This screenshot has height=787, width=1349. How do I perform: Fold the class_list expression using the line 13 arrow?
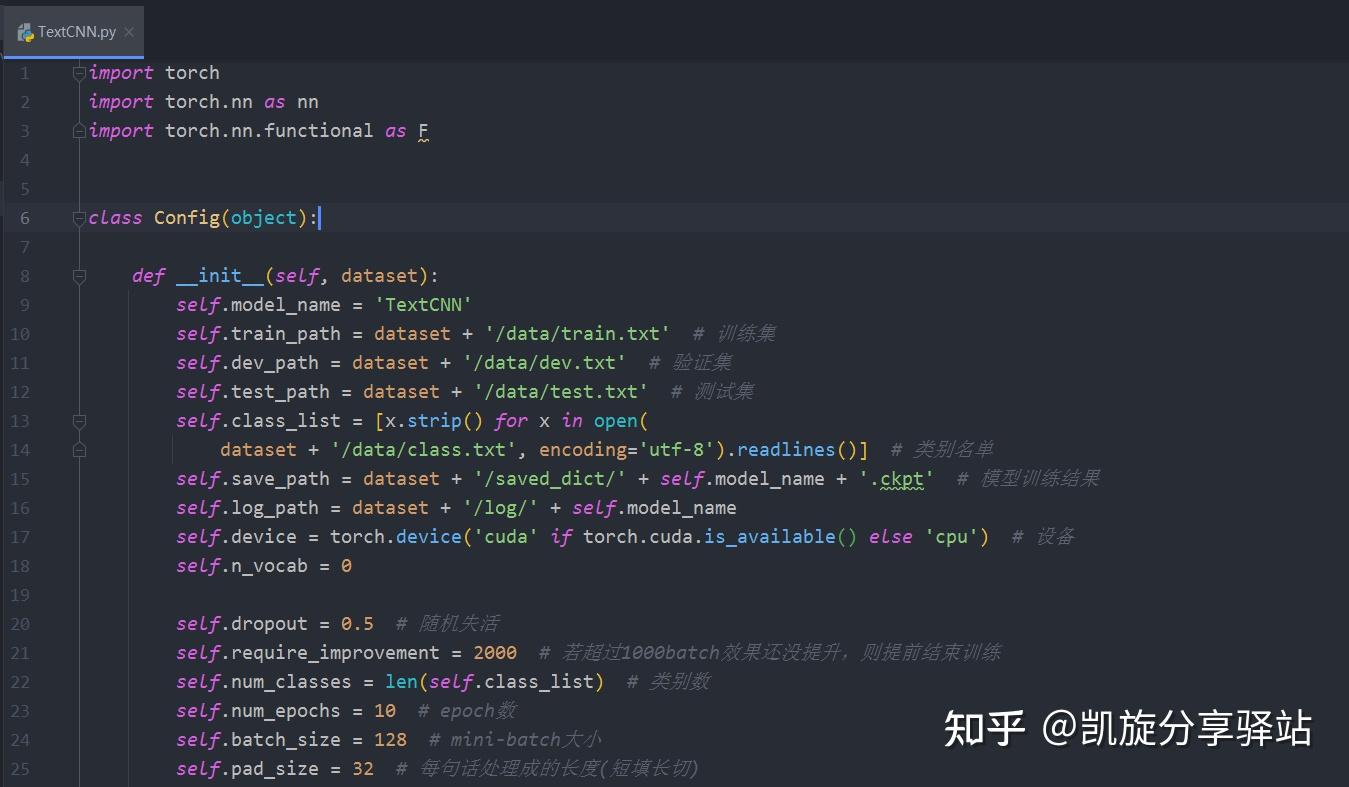[79, 420]
